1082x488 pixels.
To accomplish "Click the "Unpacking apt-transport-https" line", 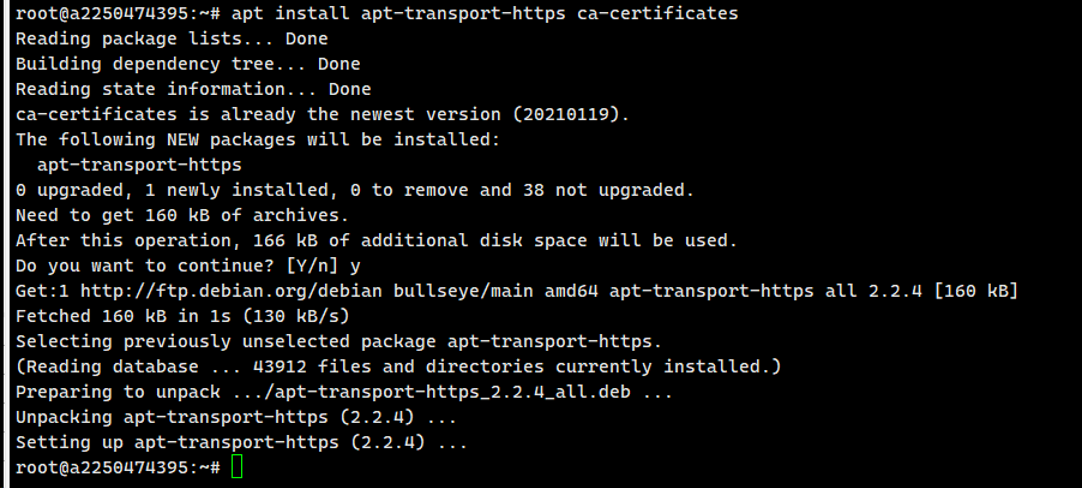I will click(236, 416).
